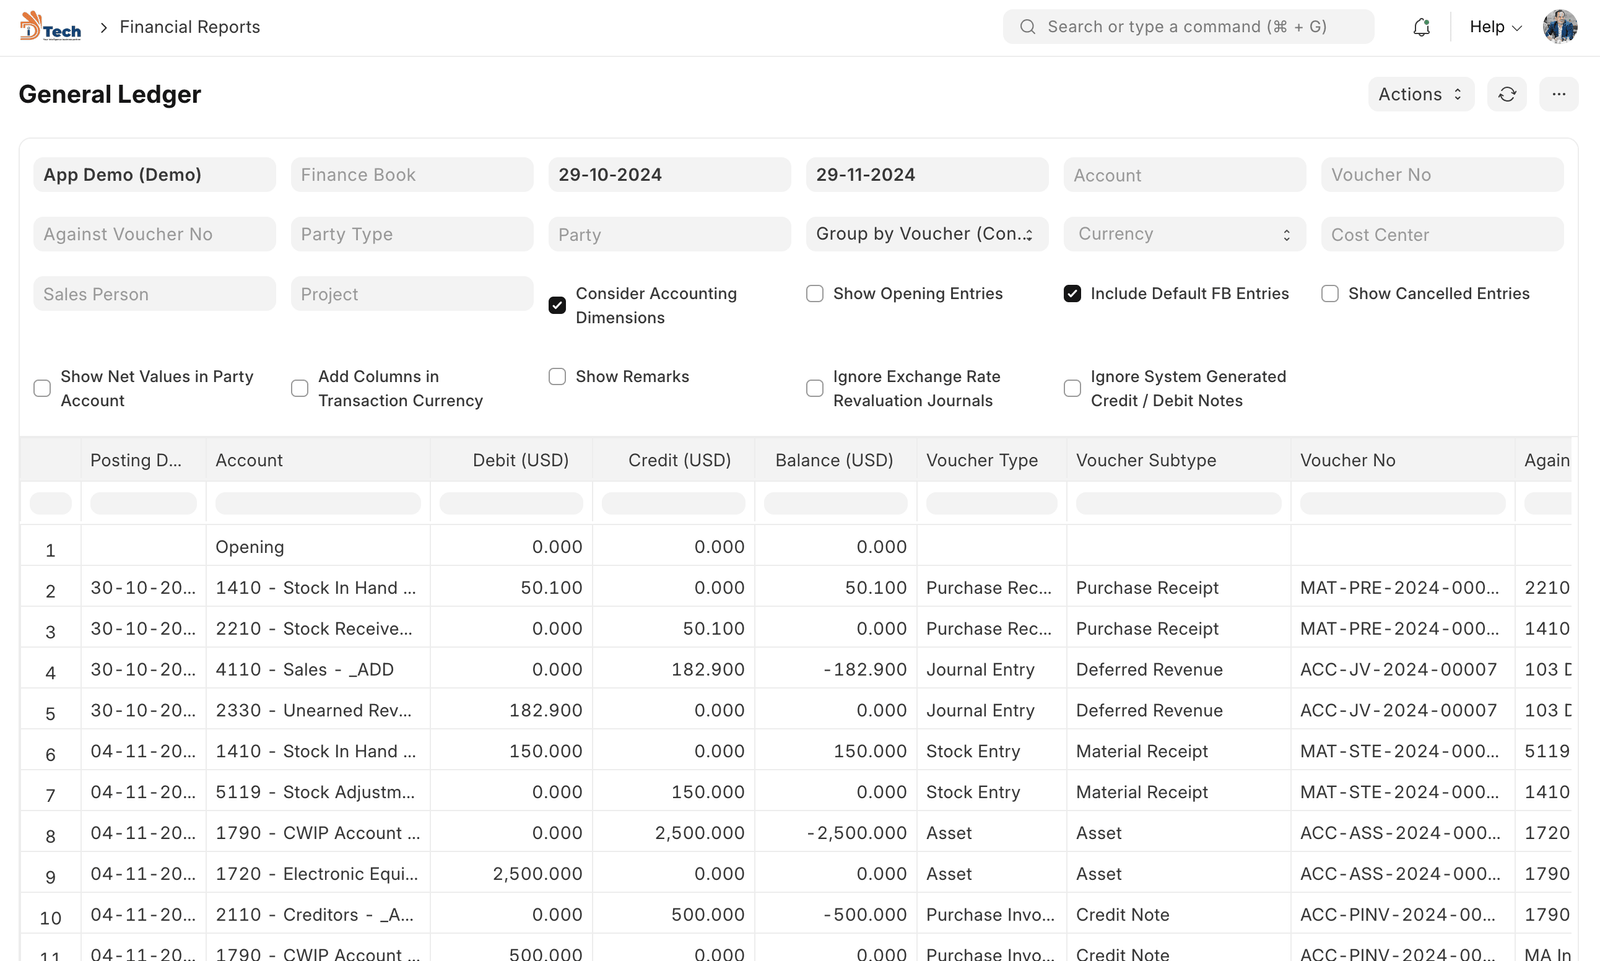This screenshot has width=1600, height=961.
Task: Click the Voucher No column header
Action: tap(1347, 460)
